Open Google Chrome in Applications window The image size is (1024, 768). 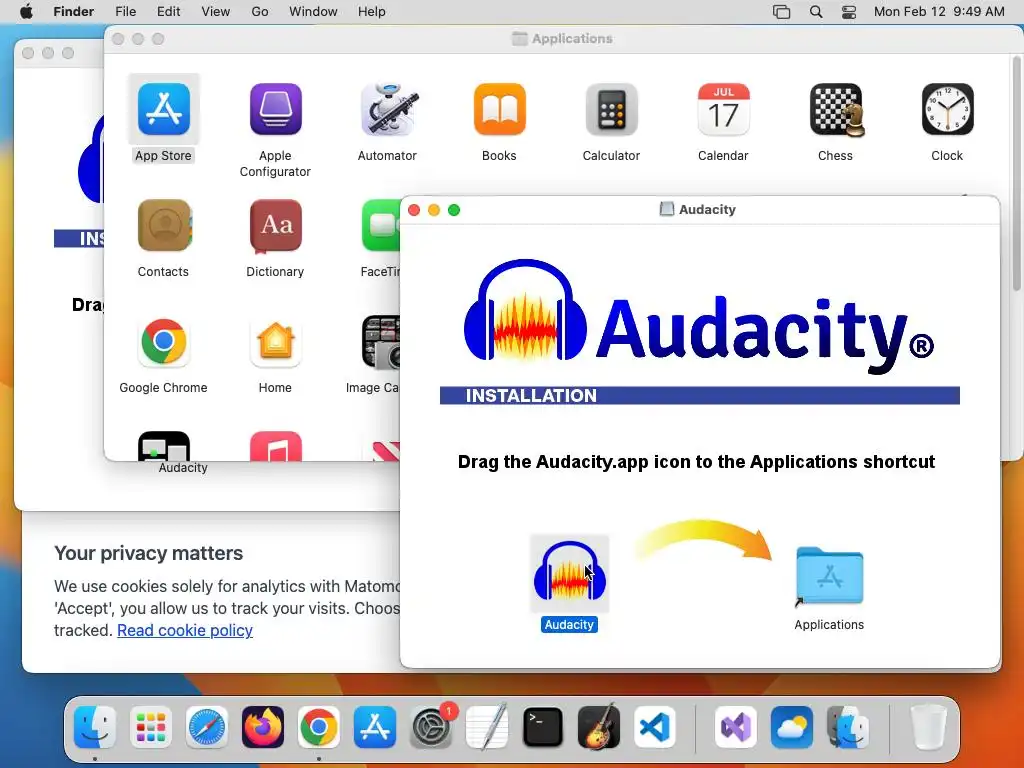tap(164, 342)
